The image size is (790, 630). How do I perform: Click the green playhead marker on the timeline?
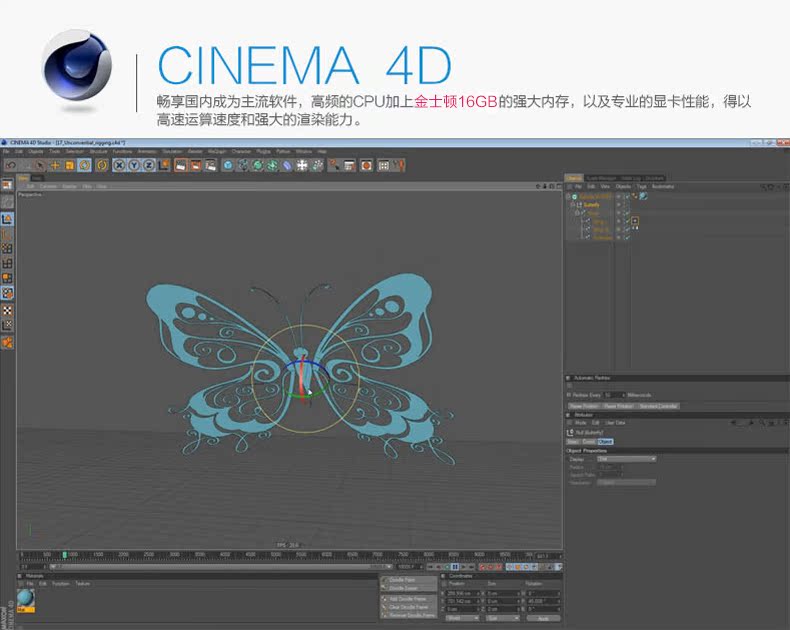(64, 555)
